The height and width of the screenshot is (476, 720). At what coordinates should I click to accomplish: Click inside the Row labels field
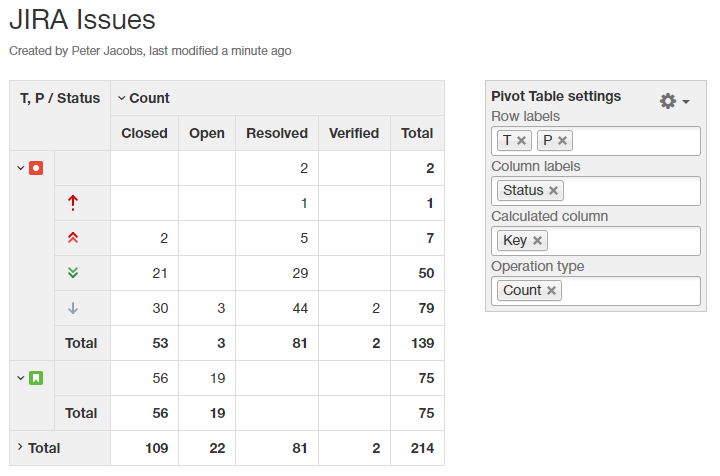click(596, 141)
